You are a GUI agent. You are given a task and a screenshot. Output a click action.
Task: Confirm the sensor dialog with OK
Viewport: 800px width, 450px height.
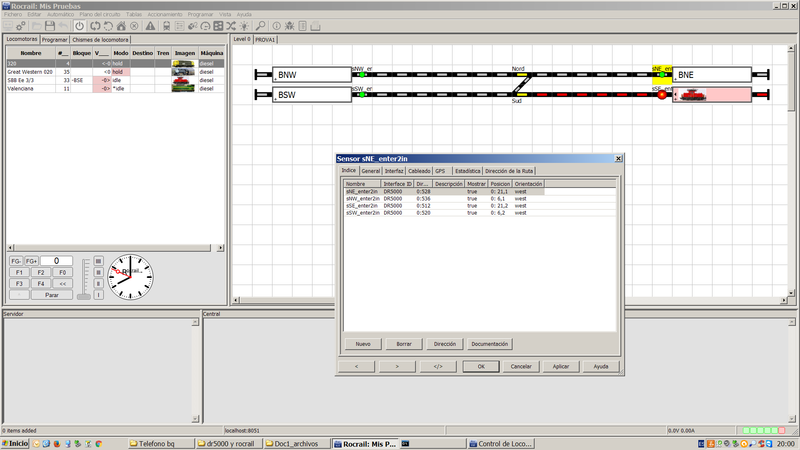coord(481,366)
